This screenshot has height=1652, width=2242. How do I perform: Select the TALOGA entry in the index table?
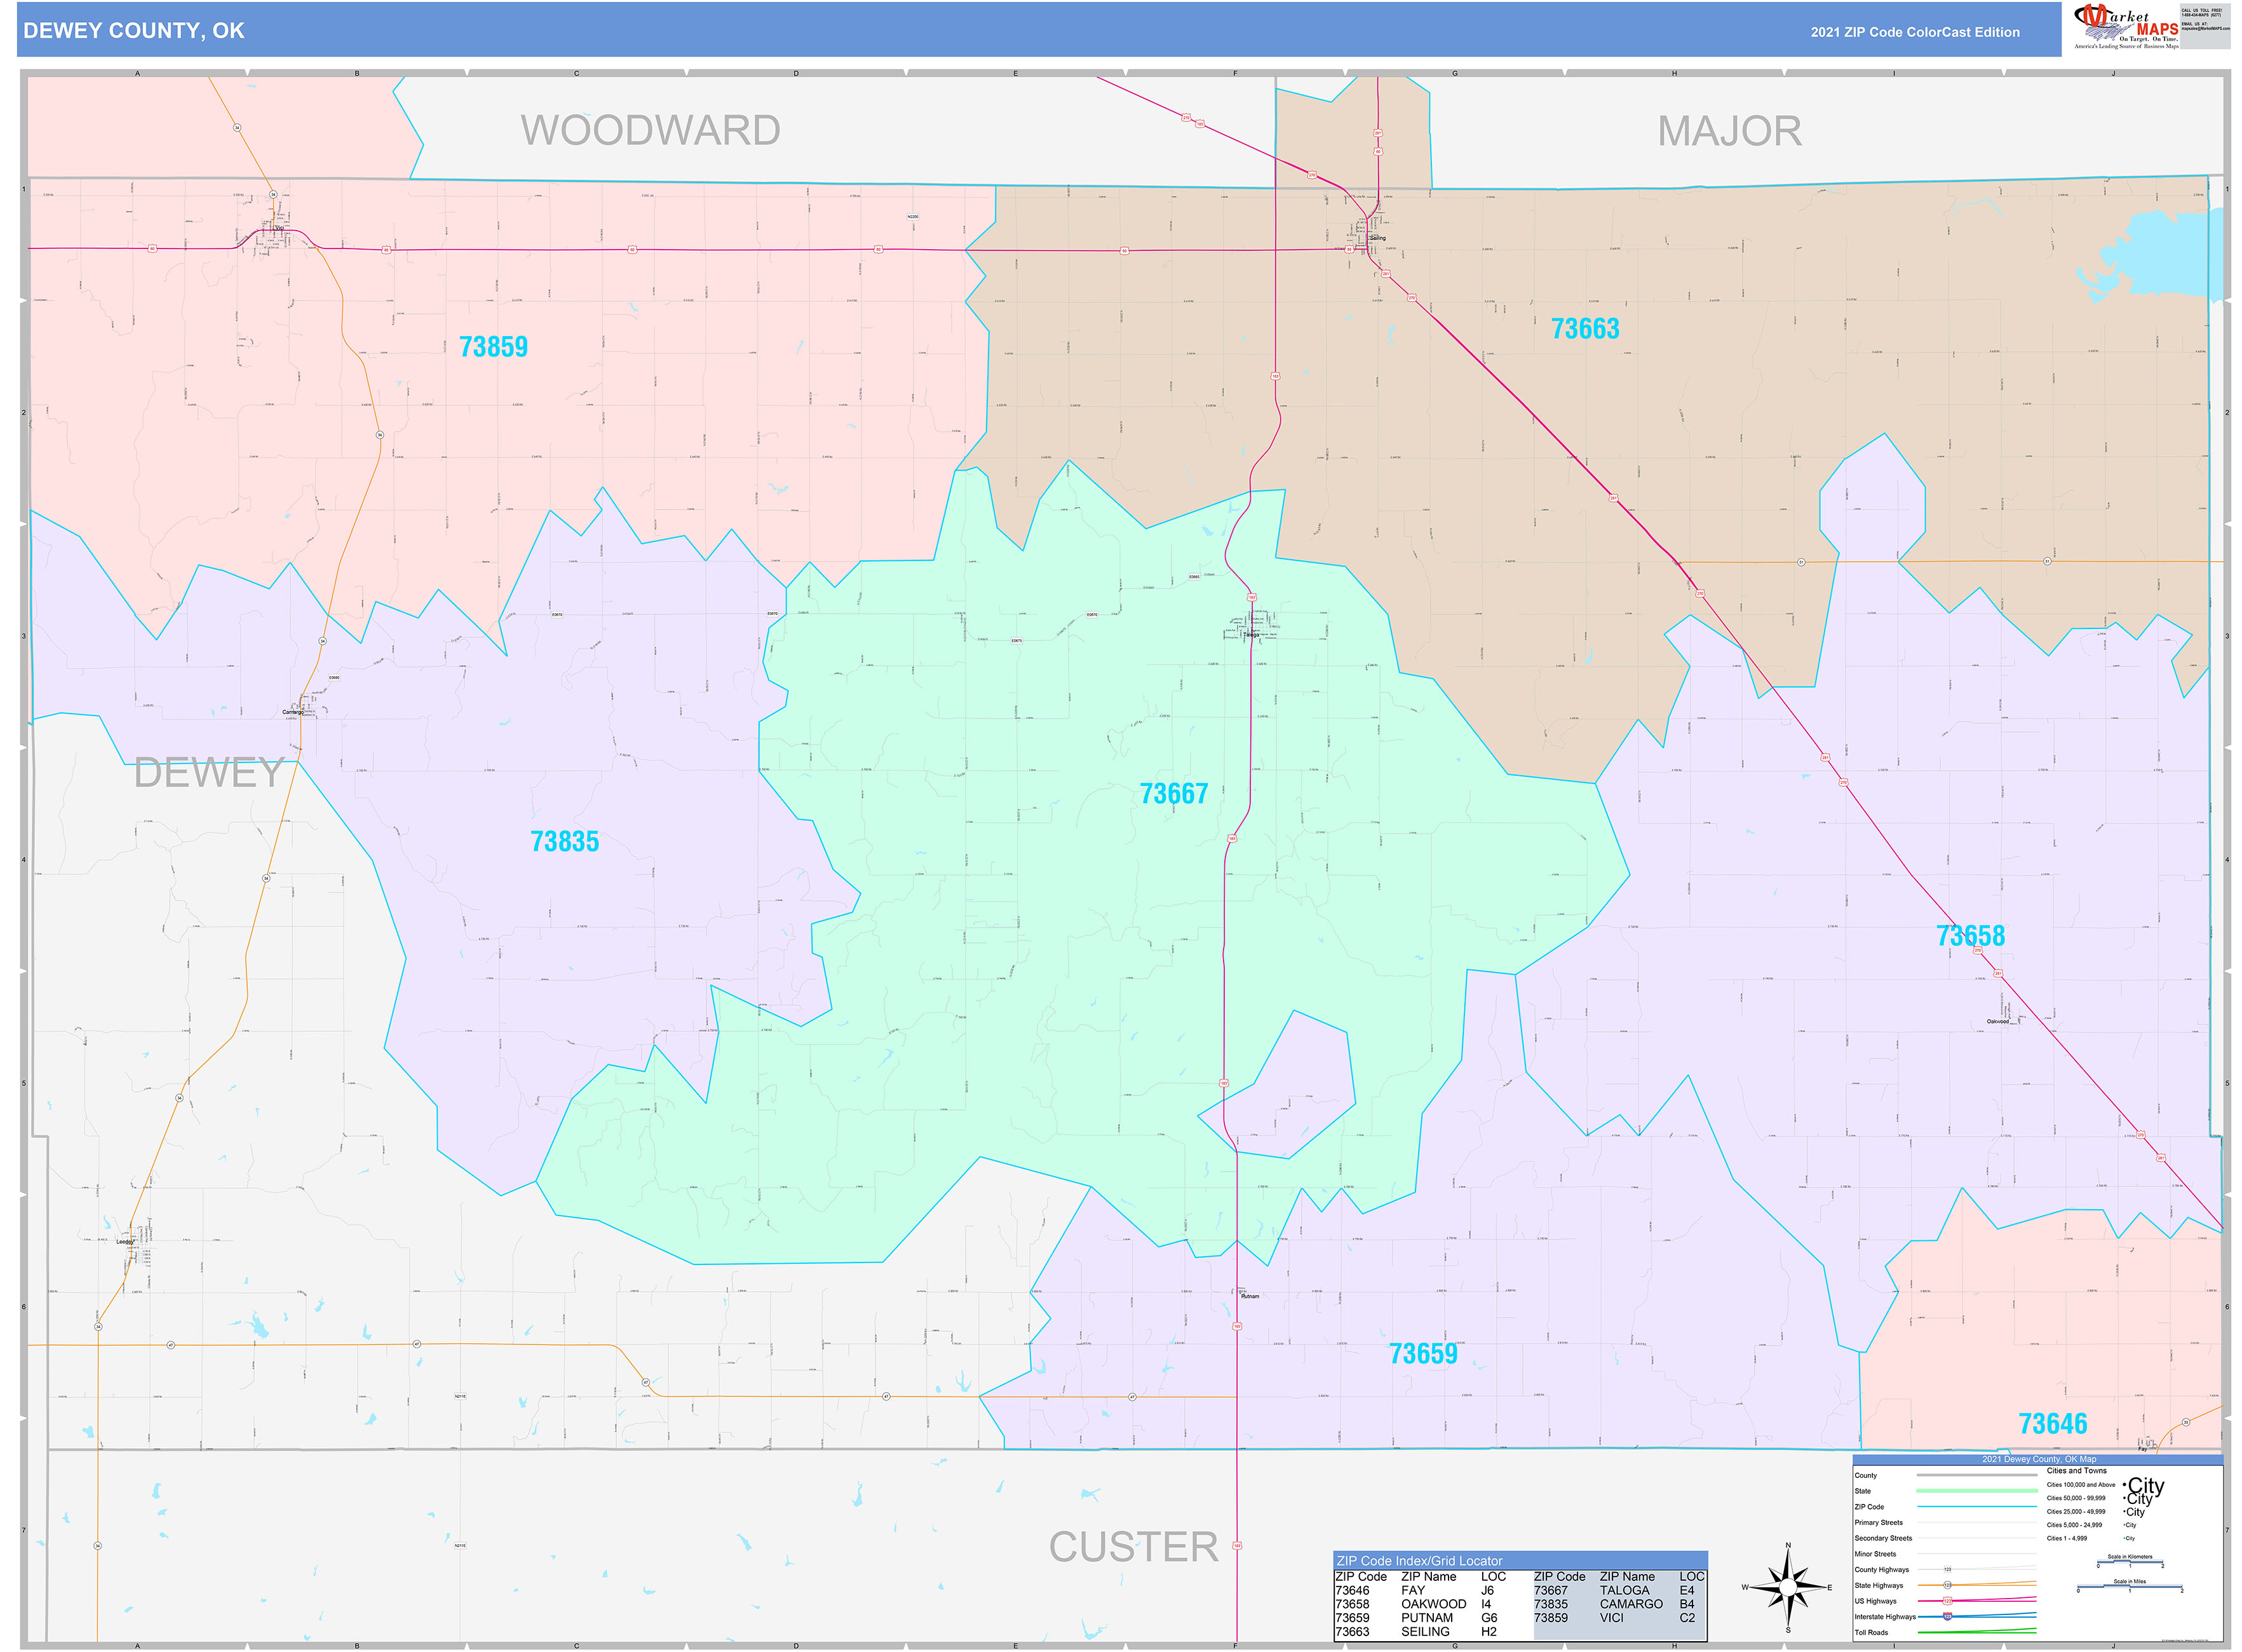[1624, 1590]
